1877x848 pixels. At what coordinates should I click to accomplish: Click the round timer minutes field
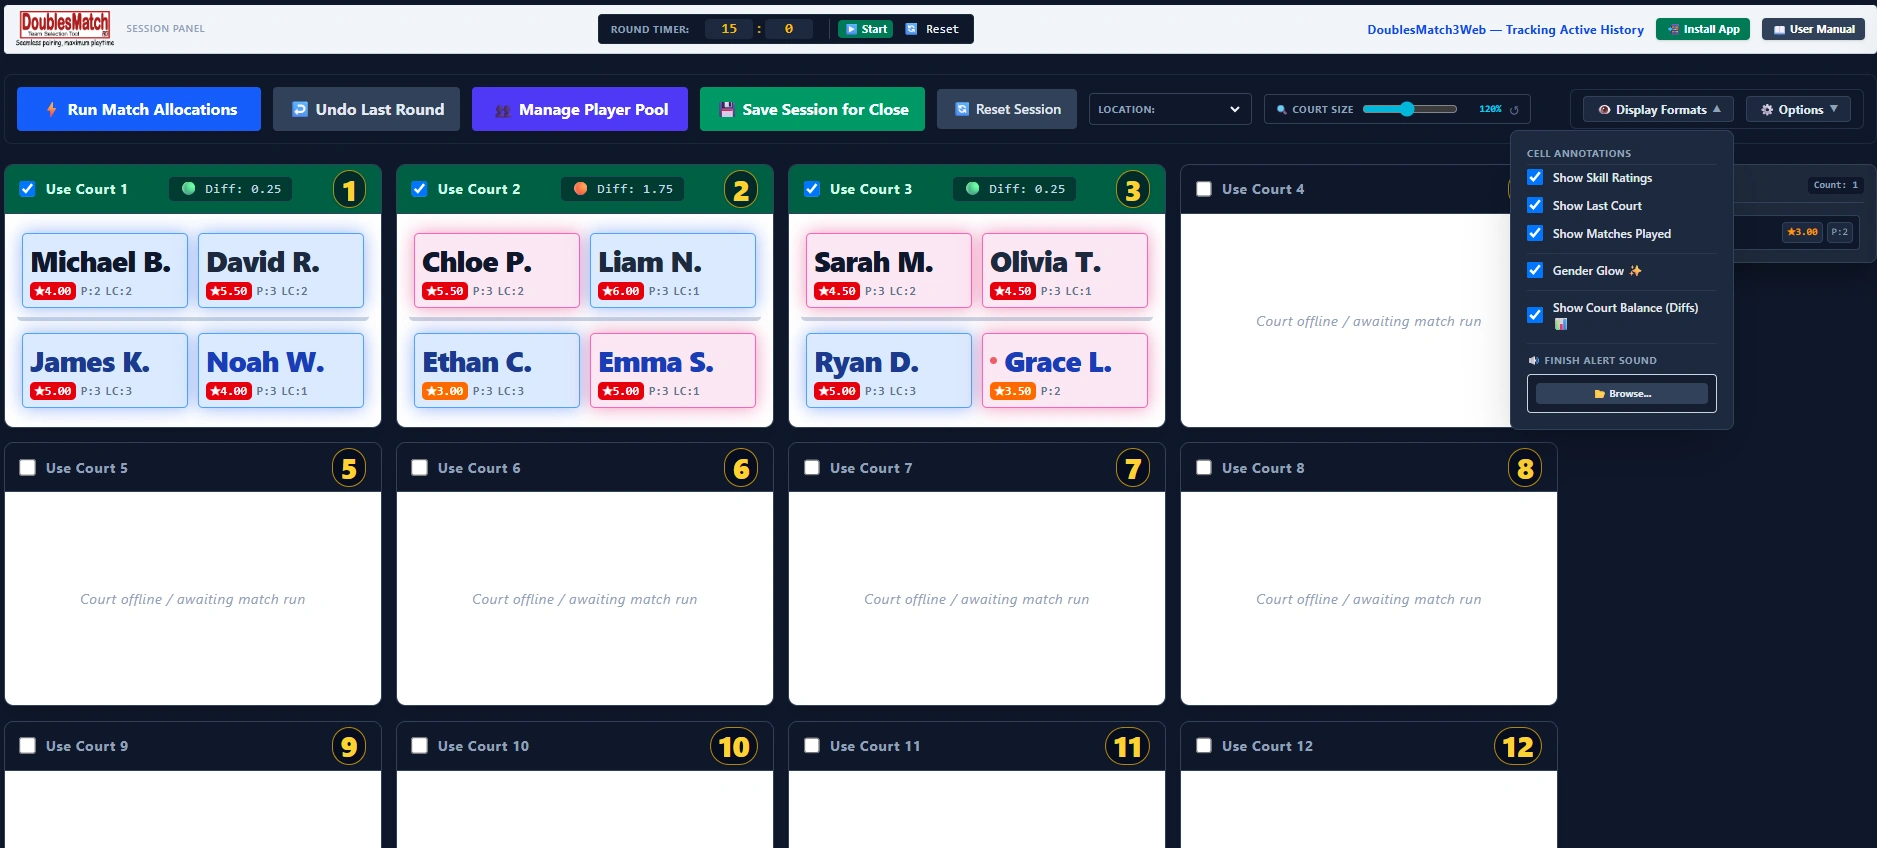click(x=729, y=29)
